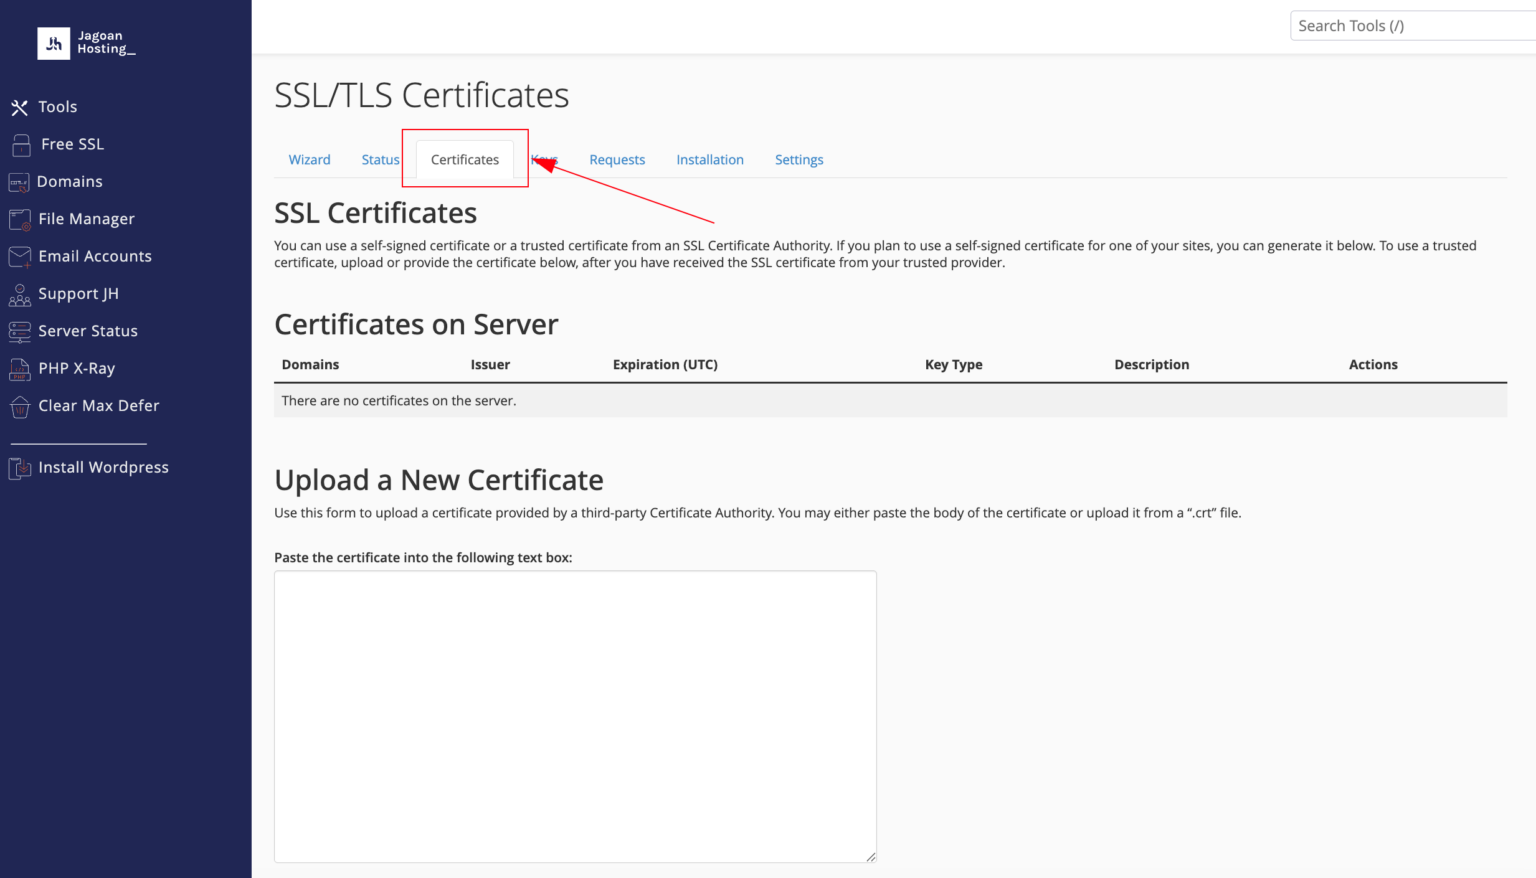Click the Domains column header
Viewport: 1536px width, 878px height.
tap(310, 365)
